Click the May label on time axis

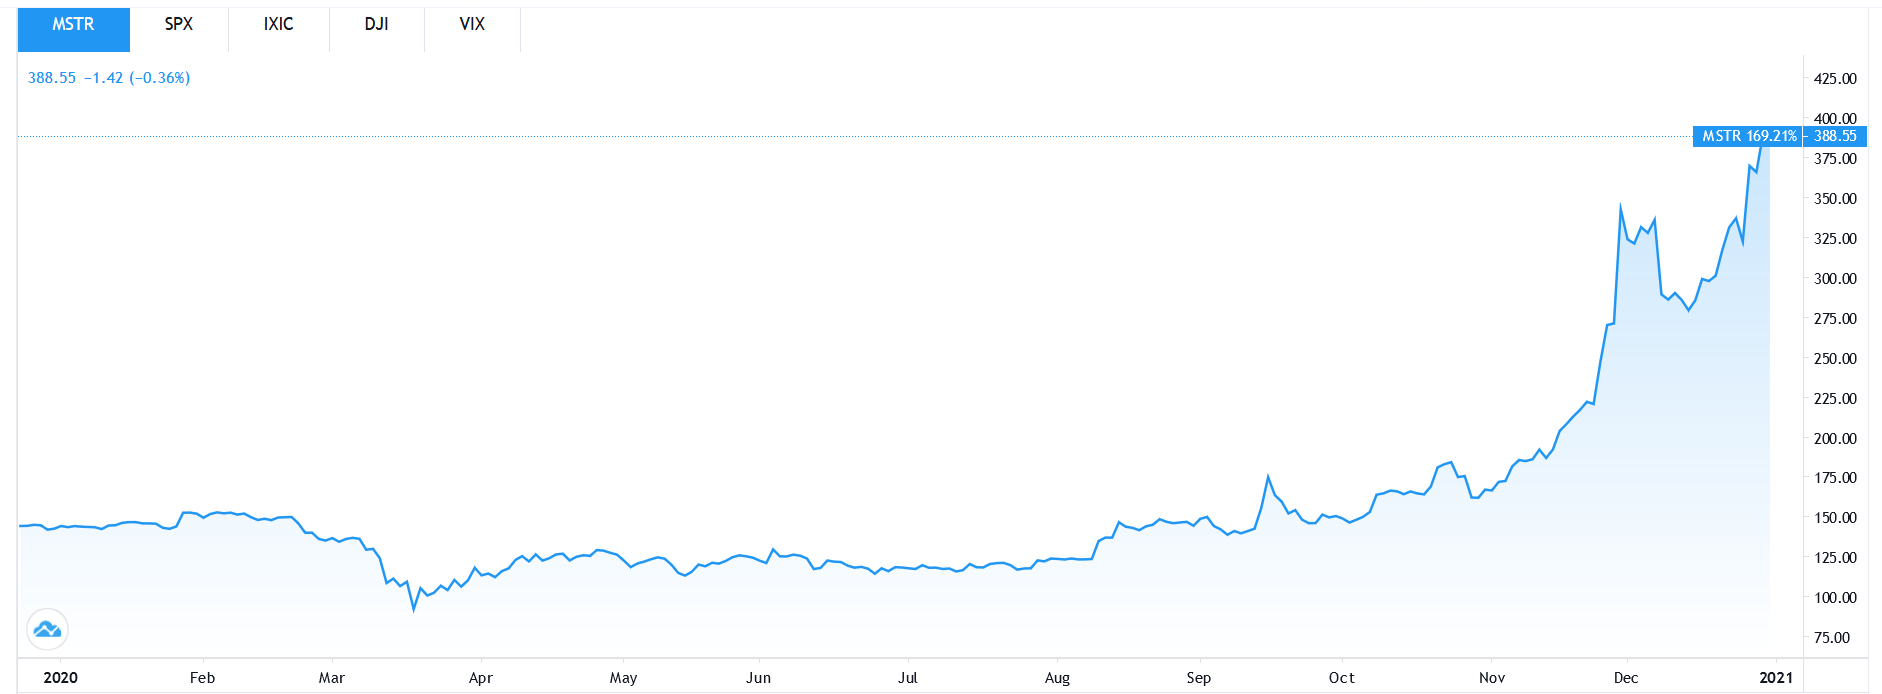623,678
